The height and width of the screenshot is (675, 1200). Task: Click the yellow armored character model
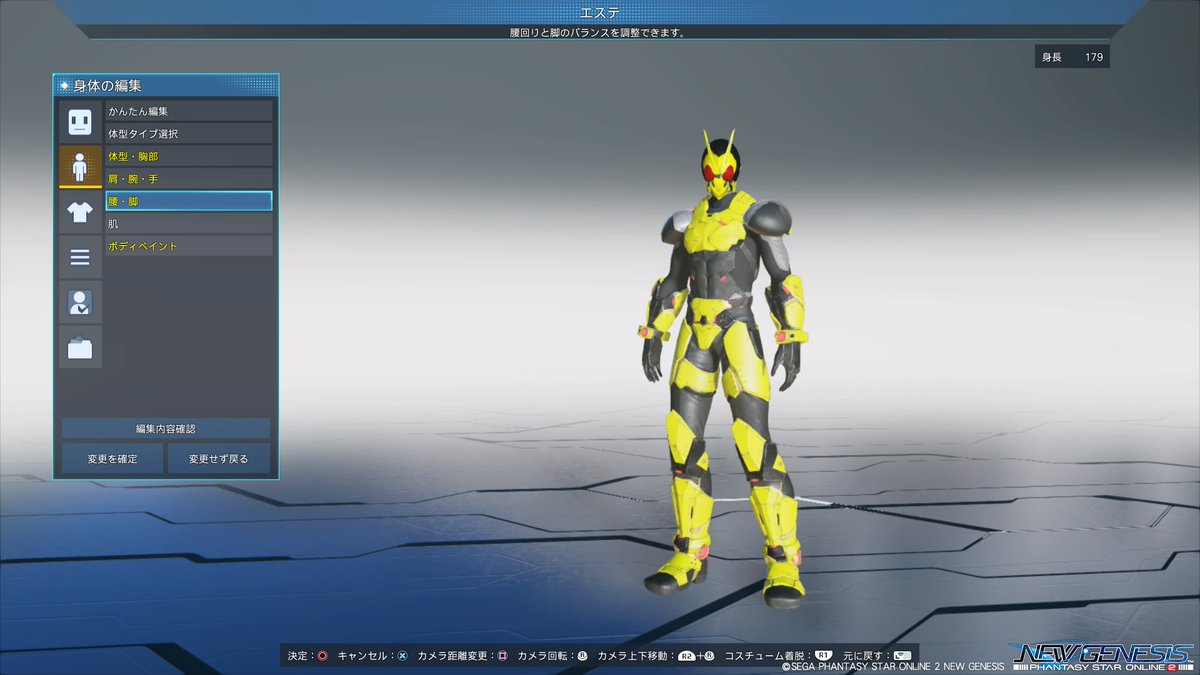725,370
